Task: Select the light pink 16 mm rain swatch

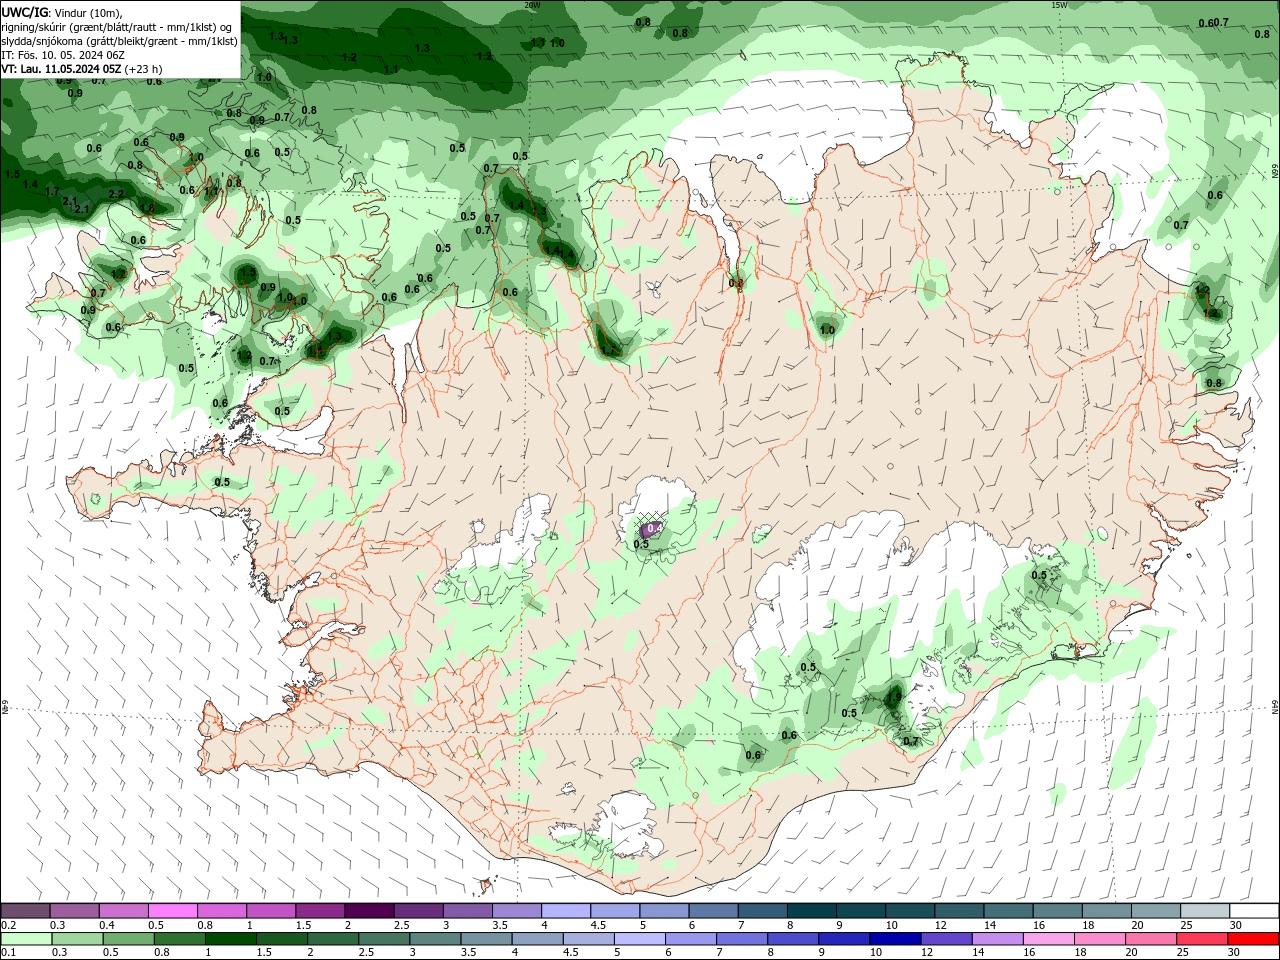Action: (x=1049, y=939)
